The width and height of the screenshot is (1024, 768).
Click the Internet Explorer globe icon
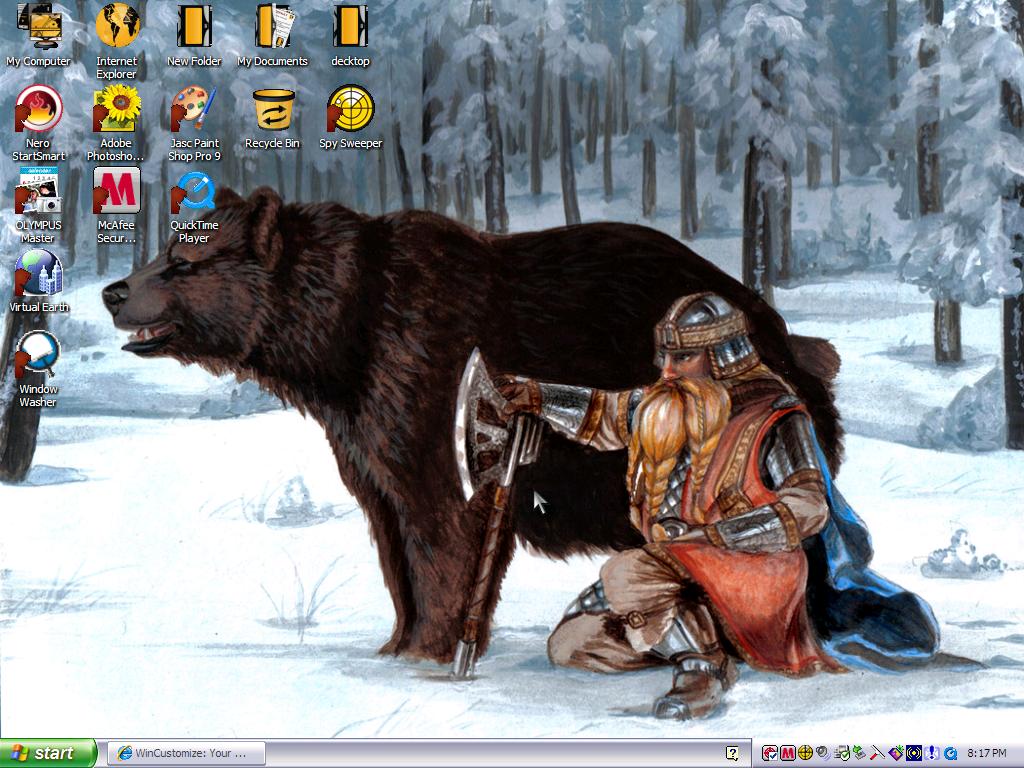(x=117, y=40)
